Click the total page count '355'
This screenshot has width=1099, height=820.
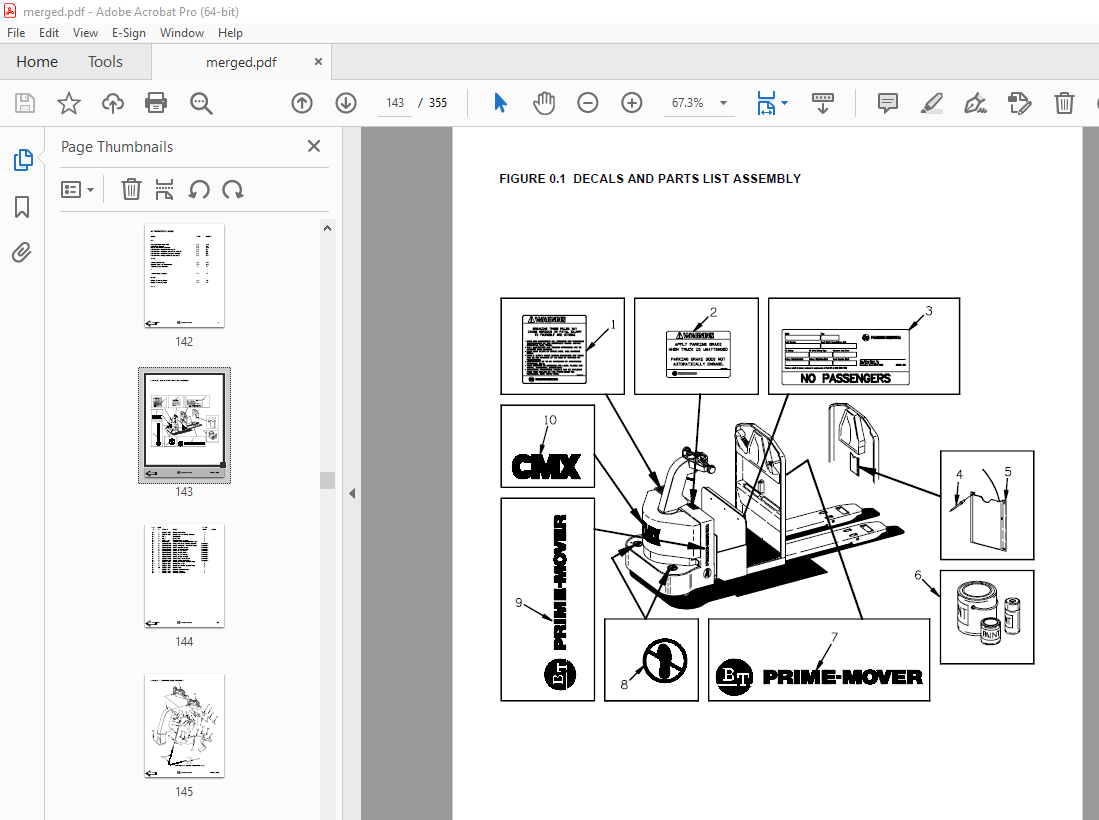438,103
